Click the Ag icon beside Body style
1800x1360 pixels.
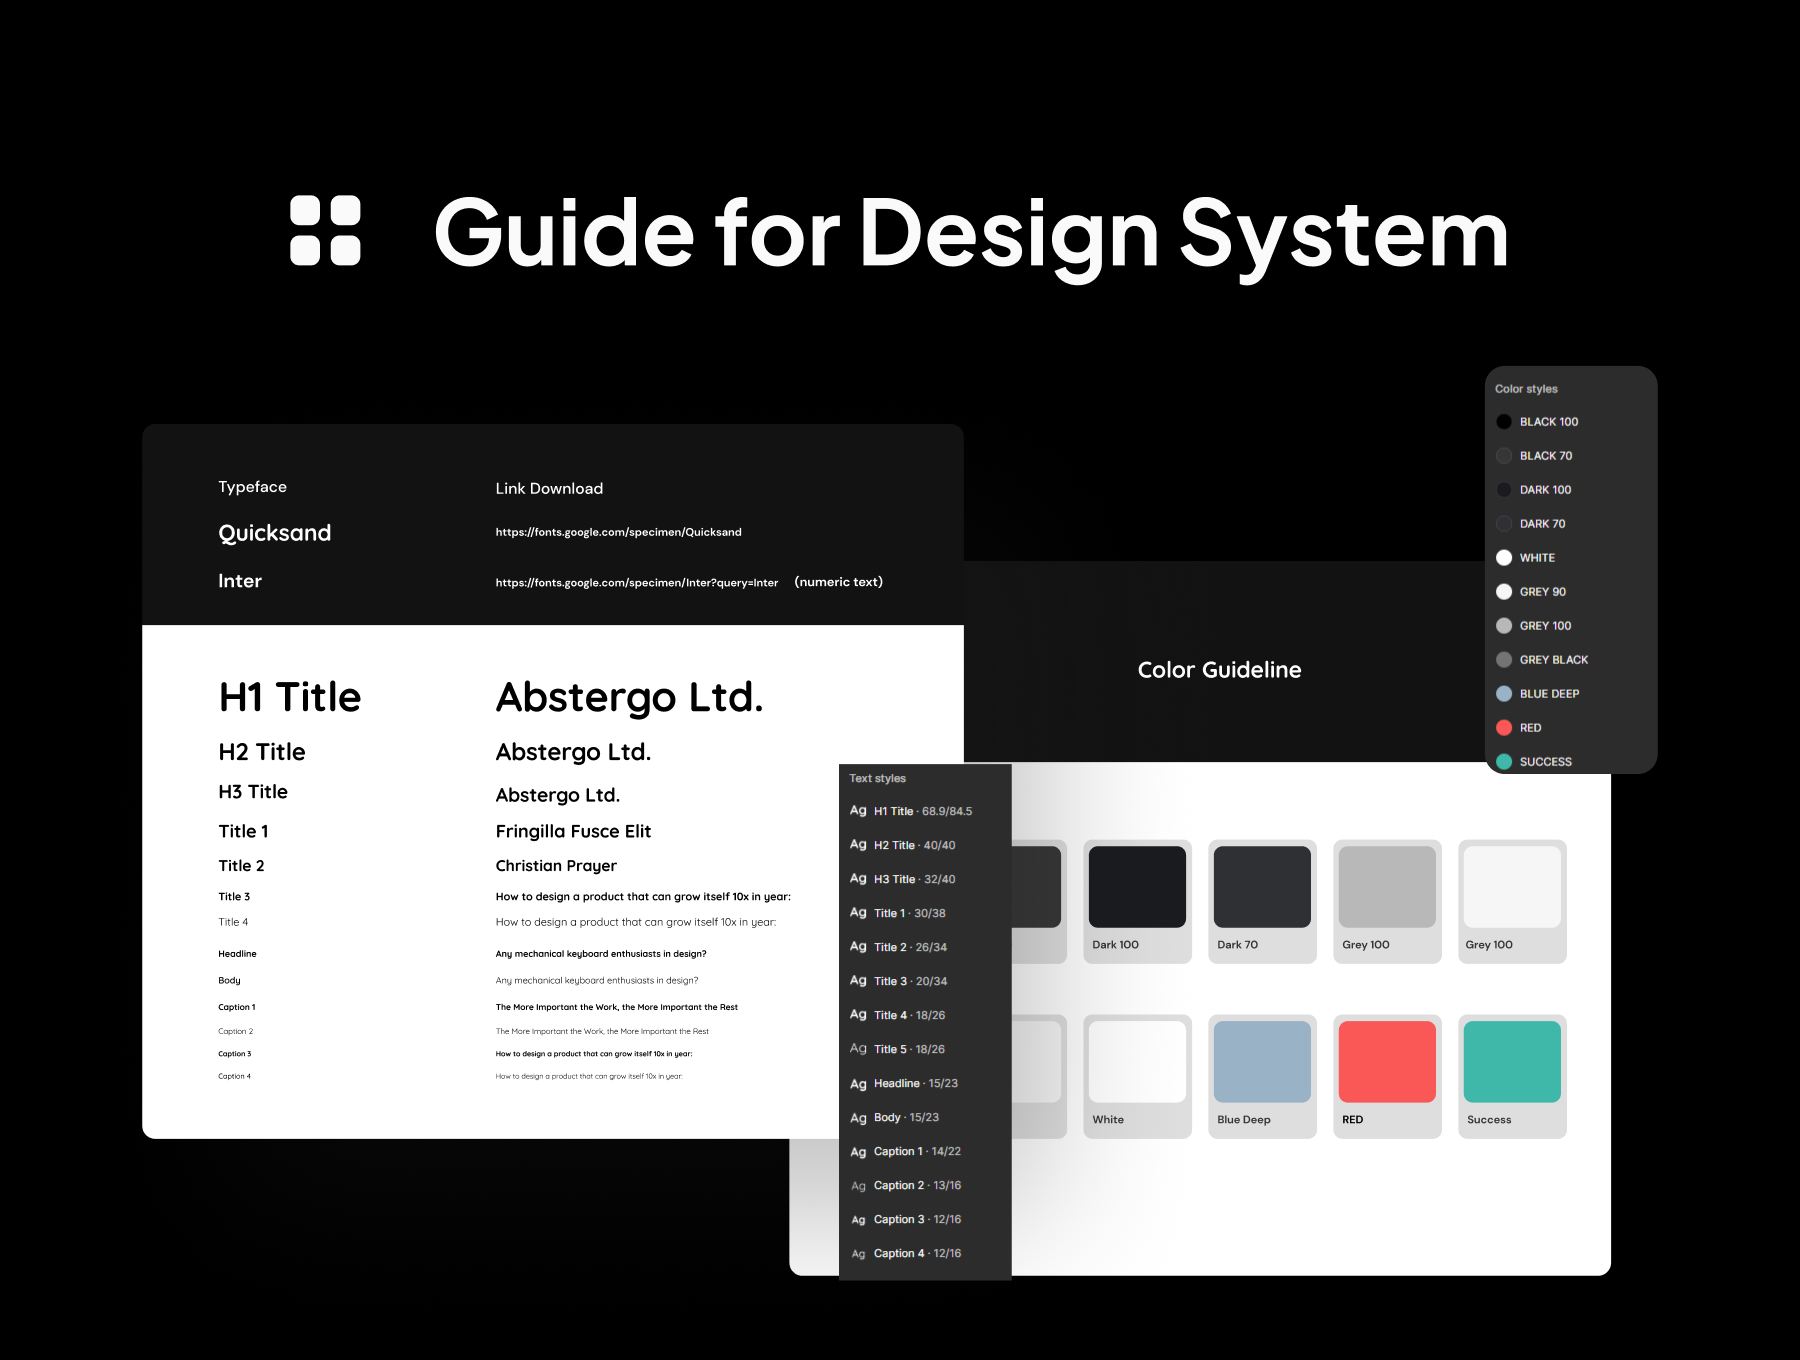(x=858, y=1117)
